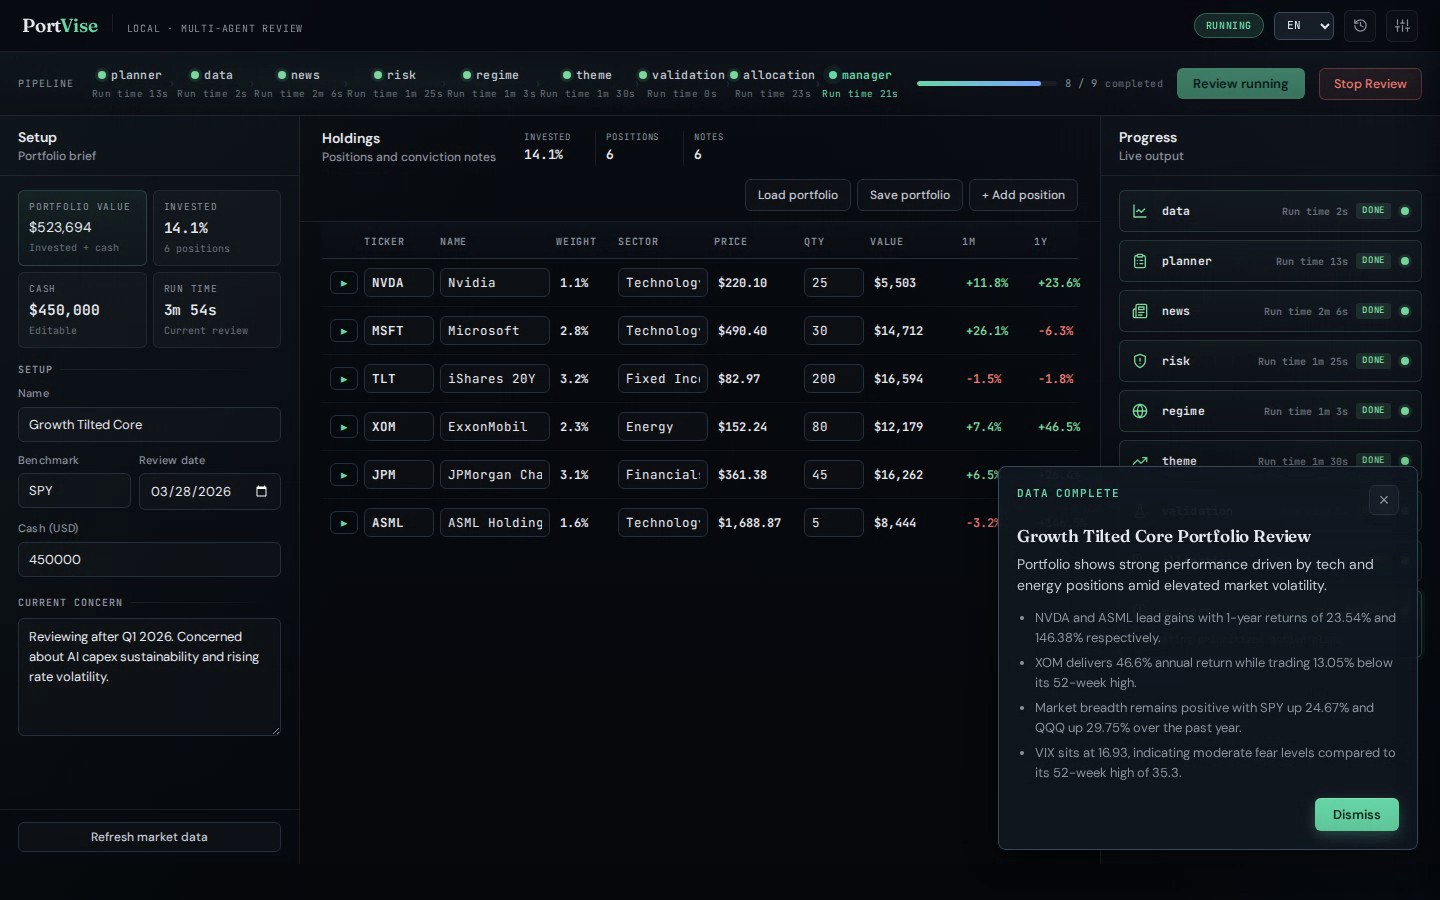Click the data row green status dot
Image resolution: width=1440 pixels, height=900 pixels.
[x=1405, y=211]
